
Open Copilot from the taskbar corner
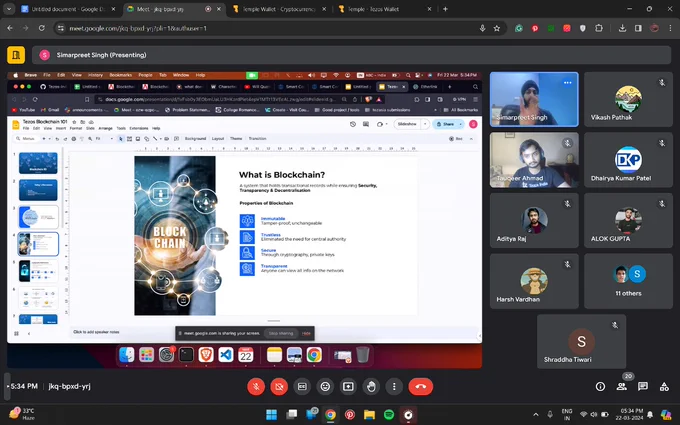[x=666, y=415]
